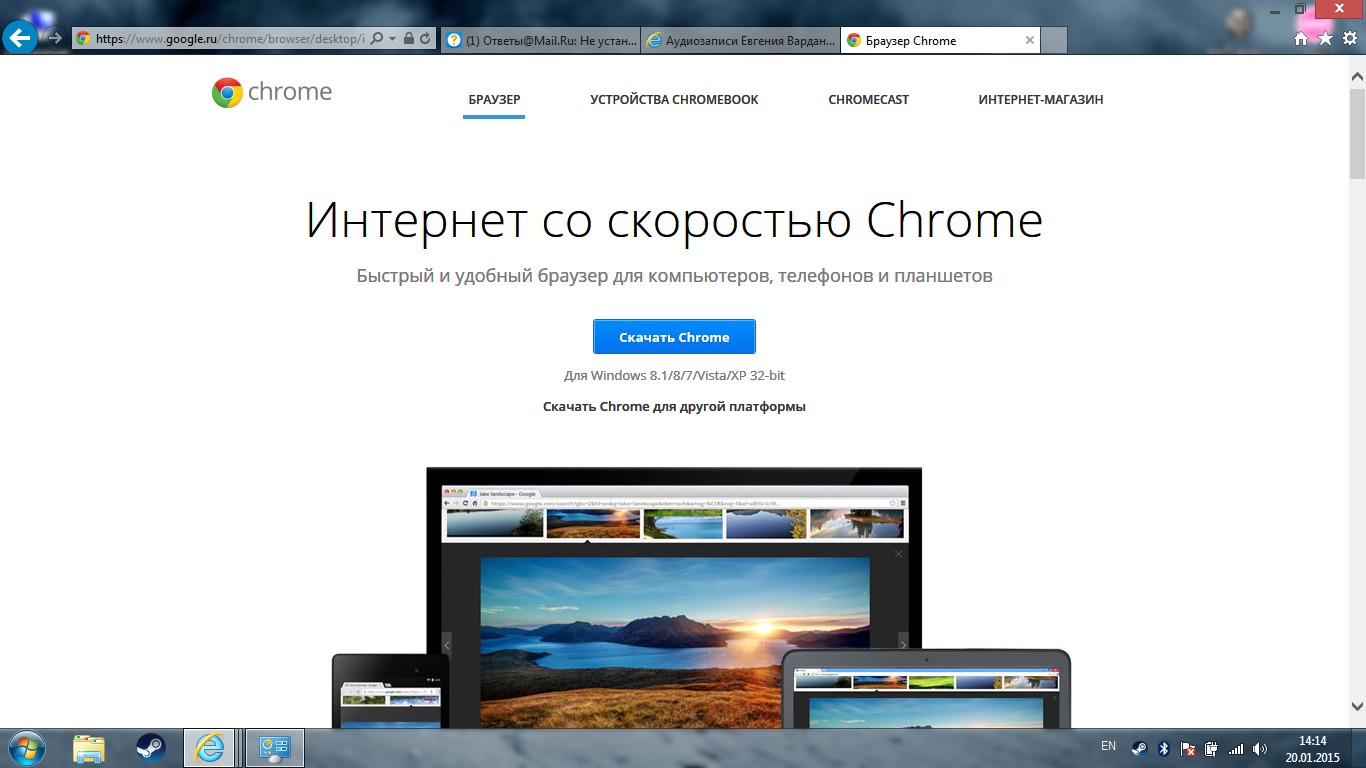Click the search magnifier in address bar
1366x768 pixels.
tap(376, 39)
